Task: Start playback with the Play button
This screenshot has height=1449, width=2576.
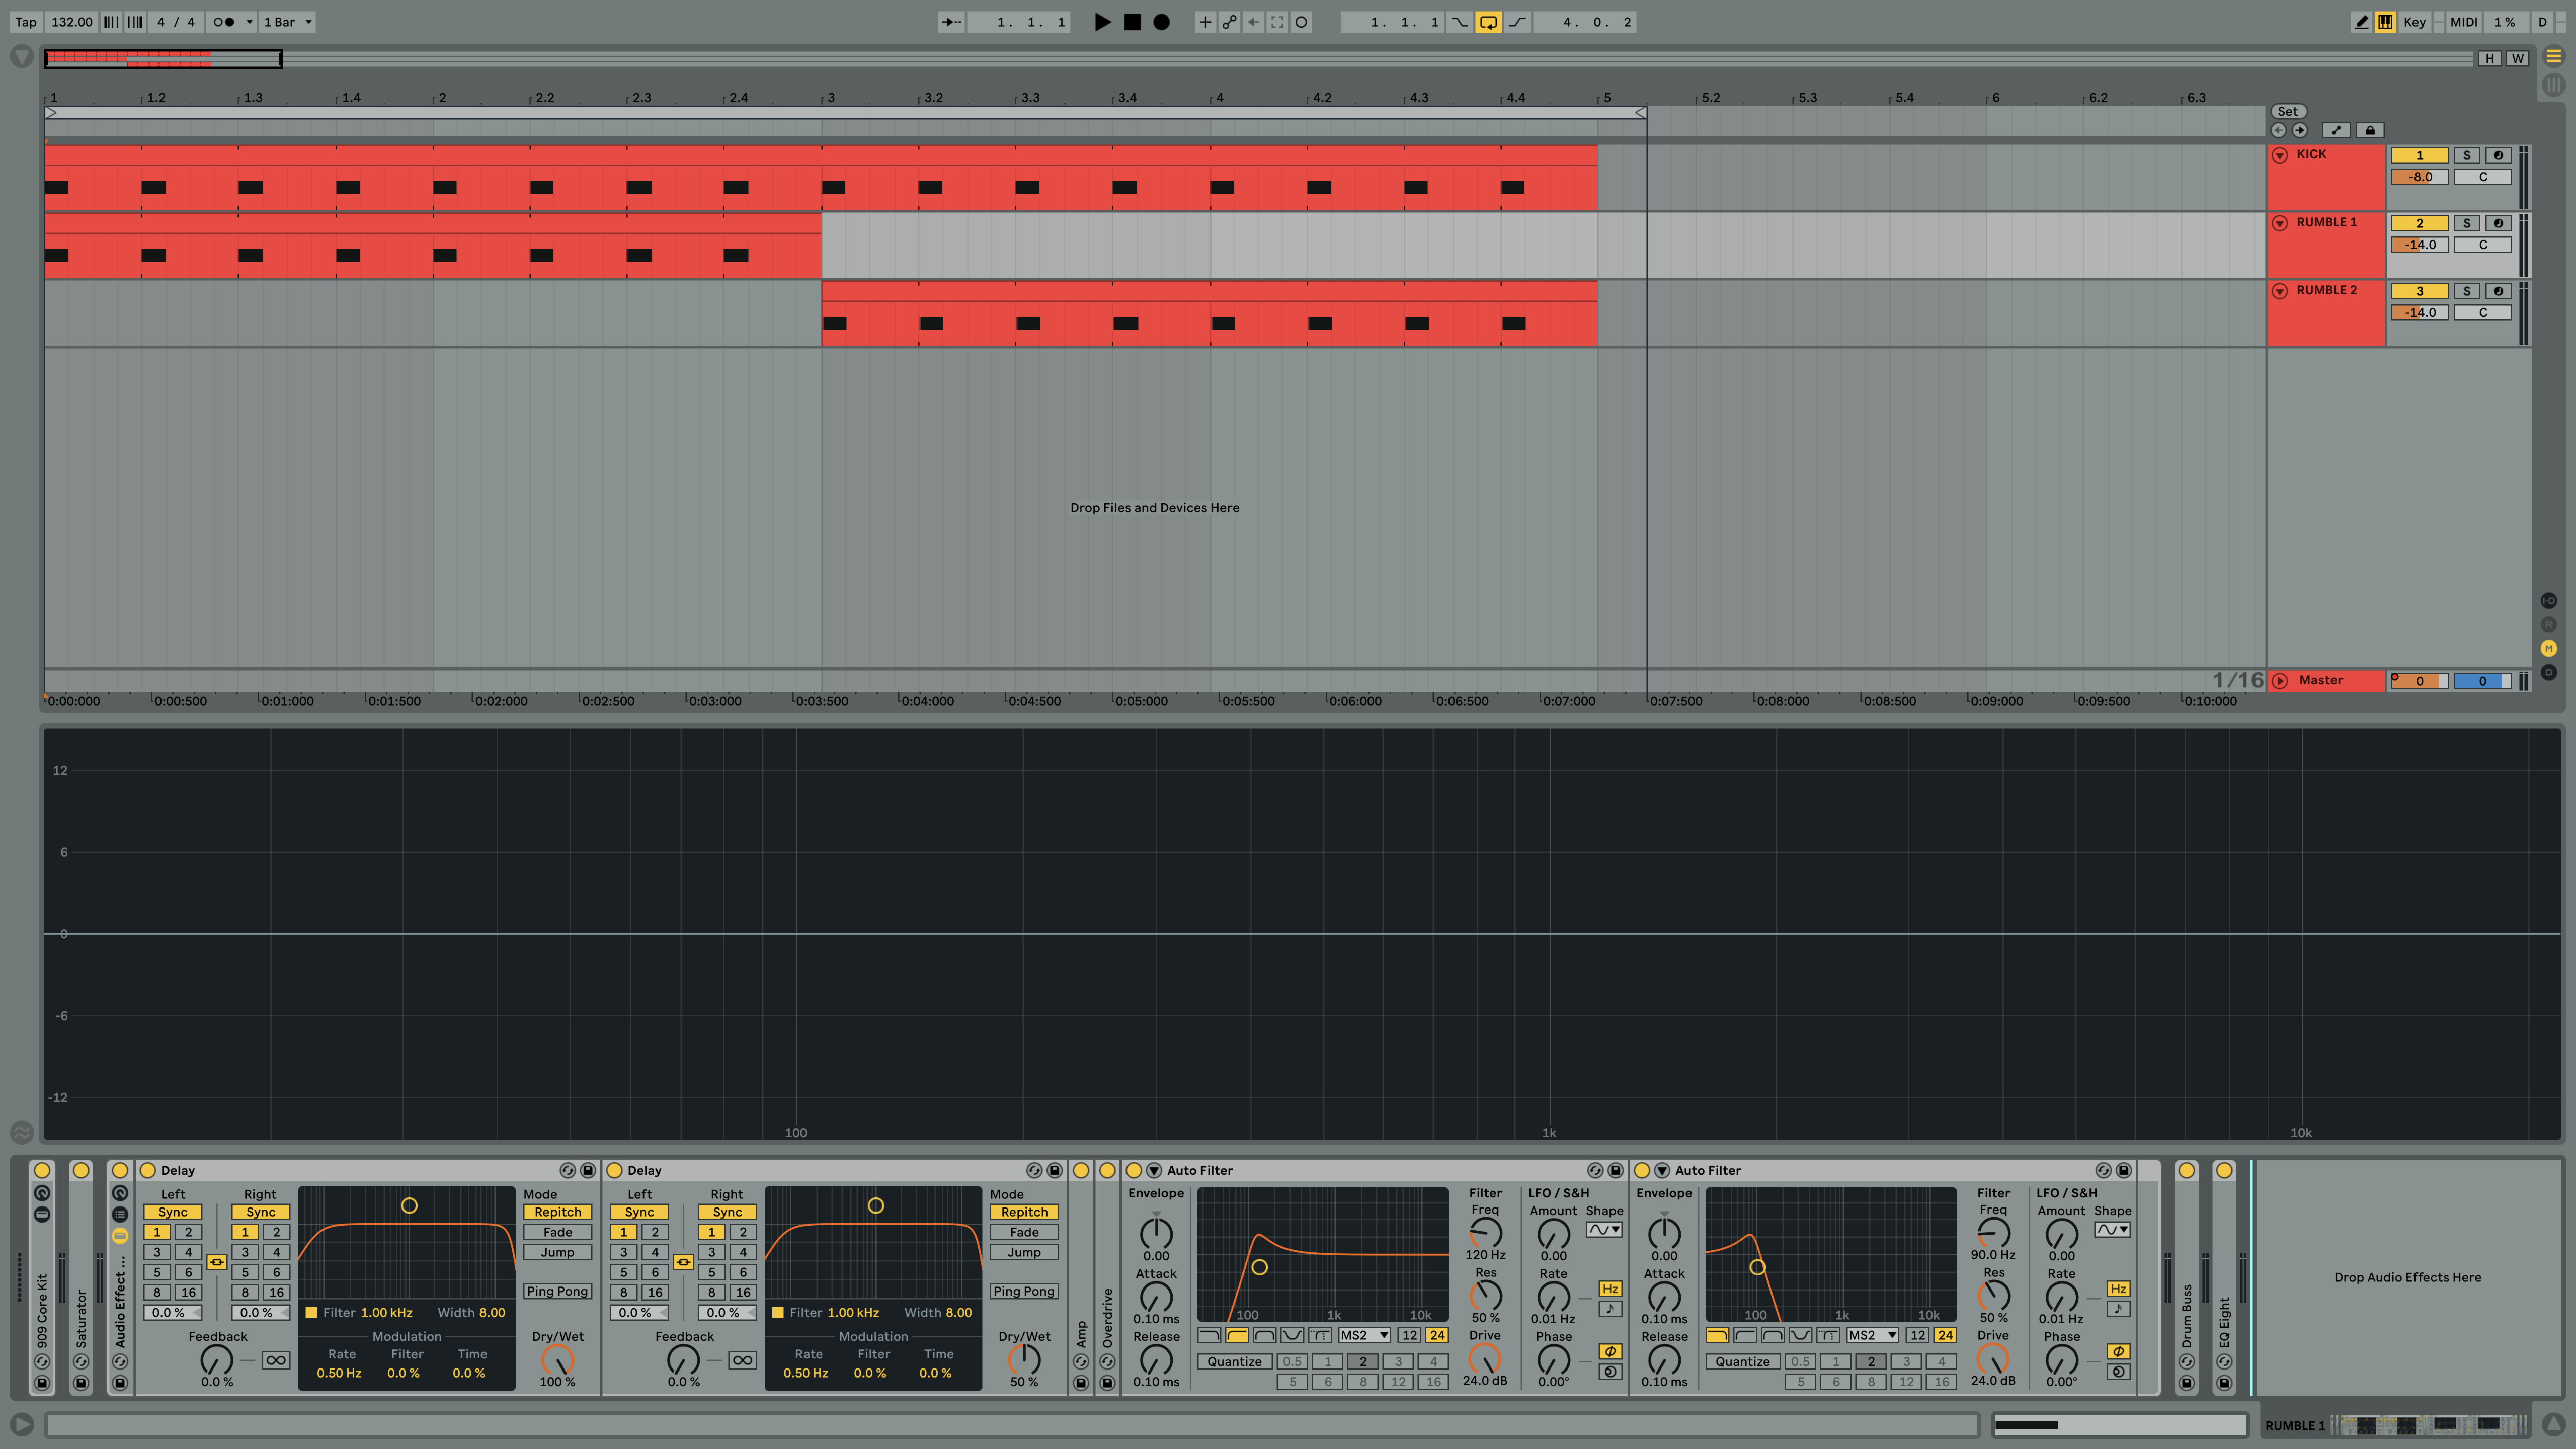Action: [x=1102, y=22]
